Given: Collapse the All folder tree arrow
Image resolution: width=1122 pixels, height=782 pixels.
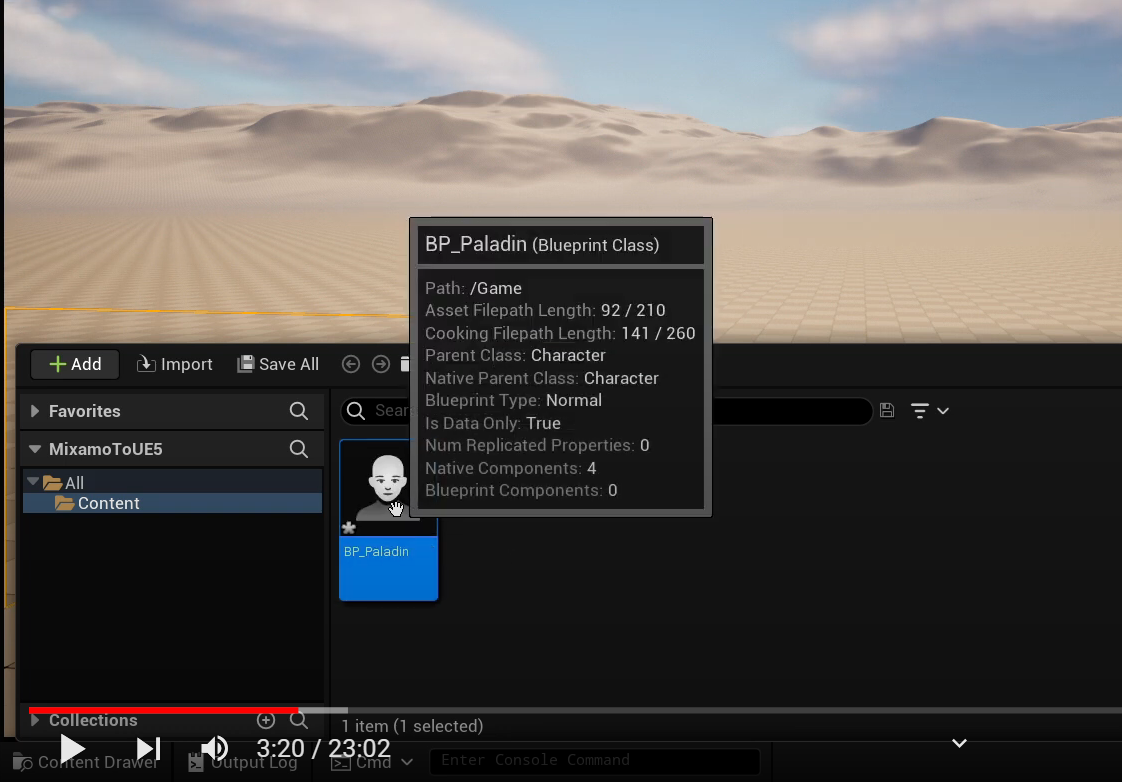Looking at the screenshot, I should point(33,482).
